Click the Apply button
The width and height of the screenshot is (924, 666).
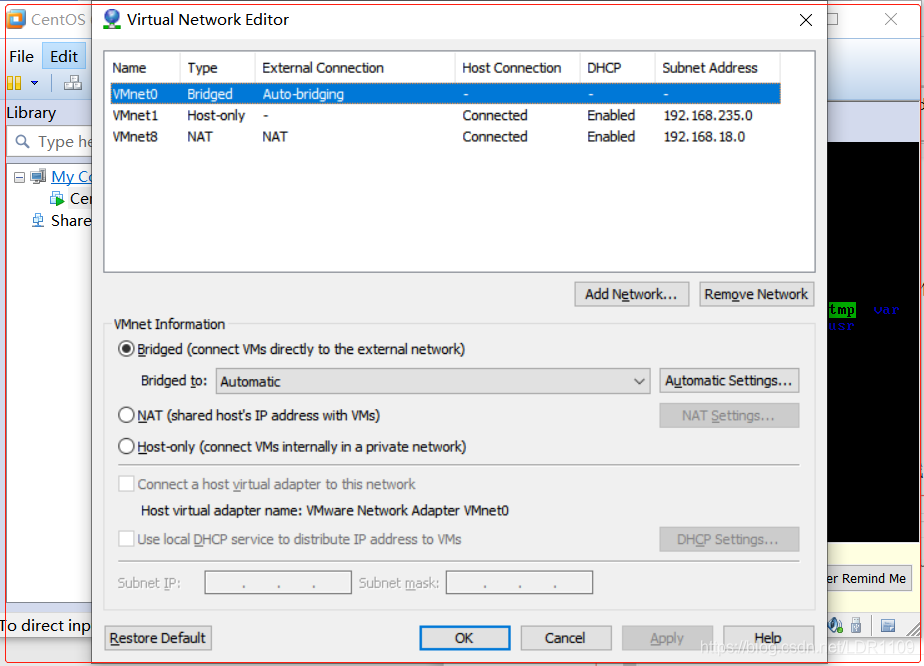(667, 638)
